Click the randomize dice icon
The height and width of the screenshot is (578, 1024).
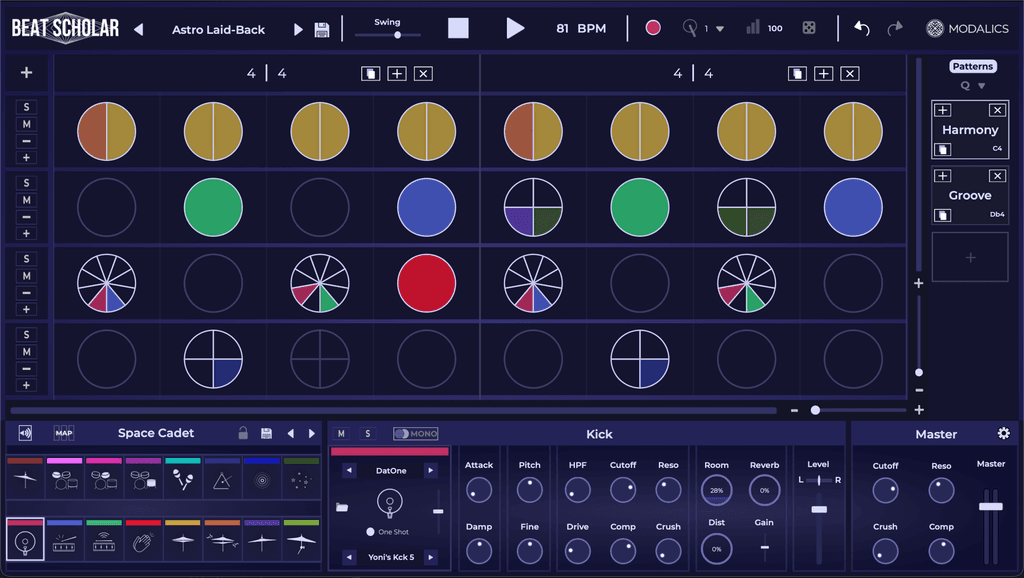[x=807, y=28]
